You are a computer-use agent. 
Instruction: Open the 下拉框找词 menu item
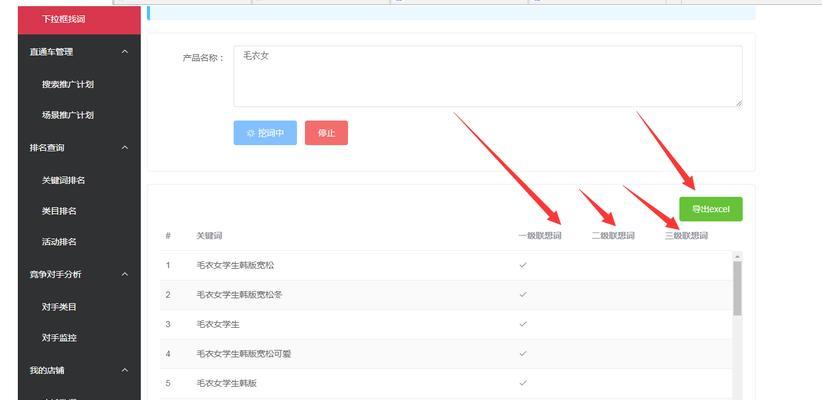pos(79,19)
